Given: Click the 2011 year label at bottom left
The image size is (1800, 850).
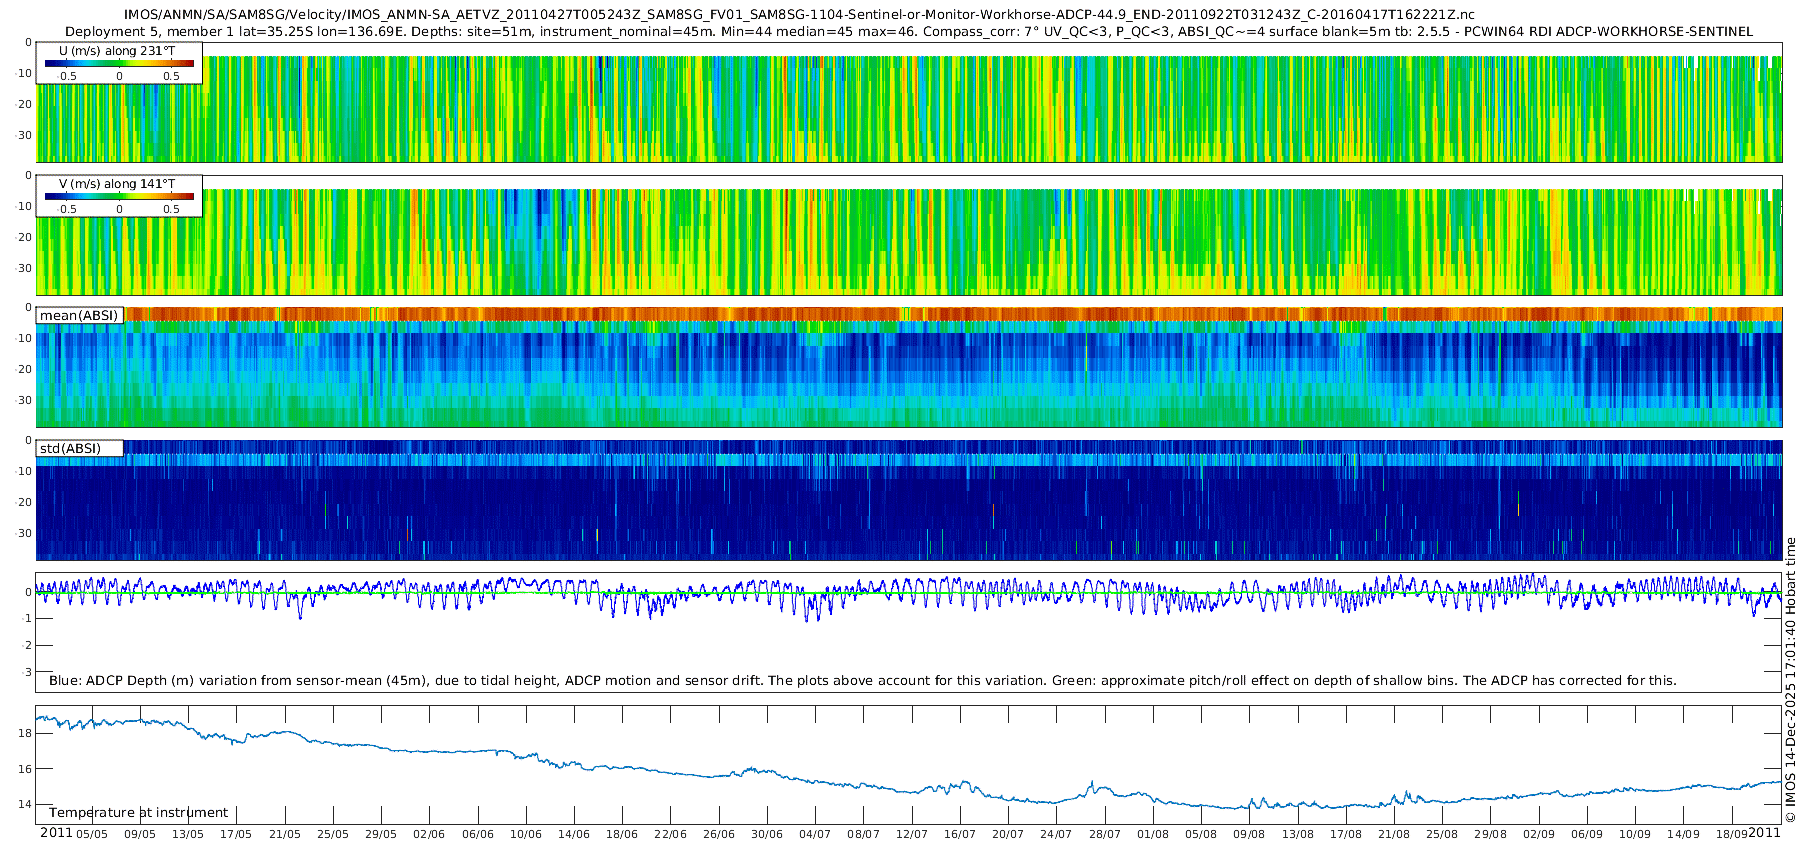Looking at the screenshot, I should 56,833.
